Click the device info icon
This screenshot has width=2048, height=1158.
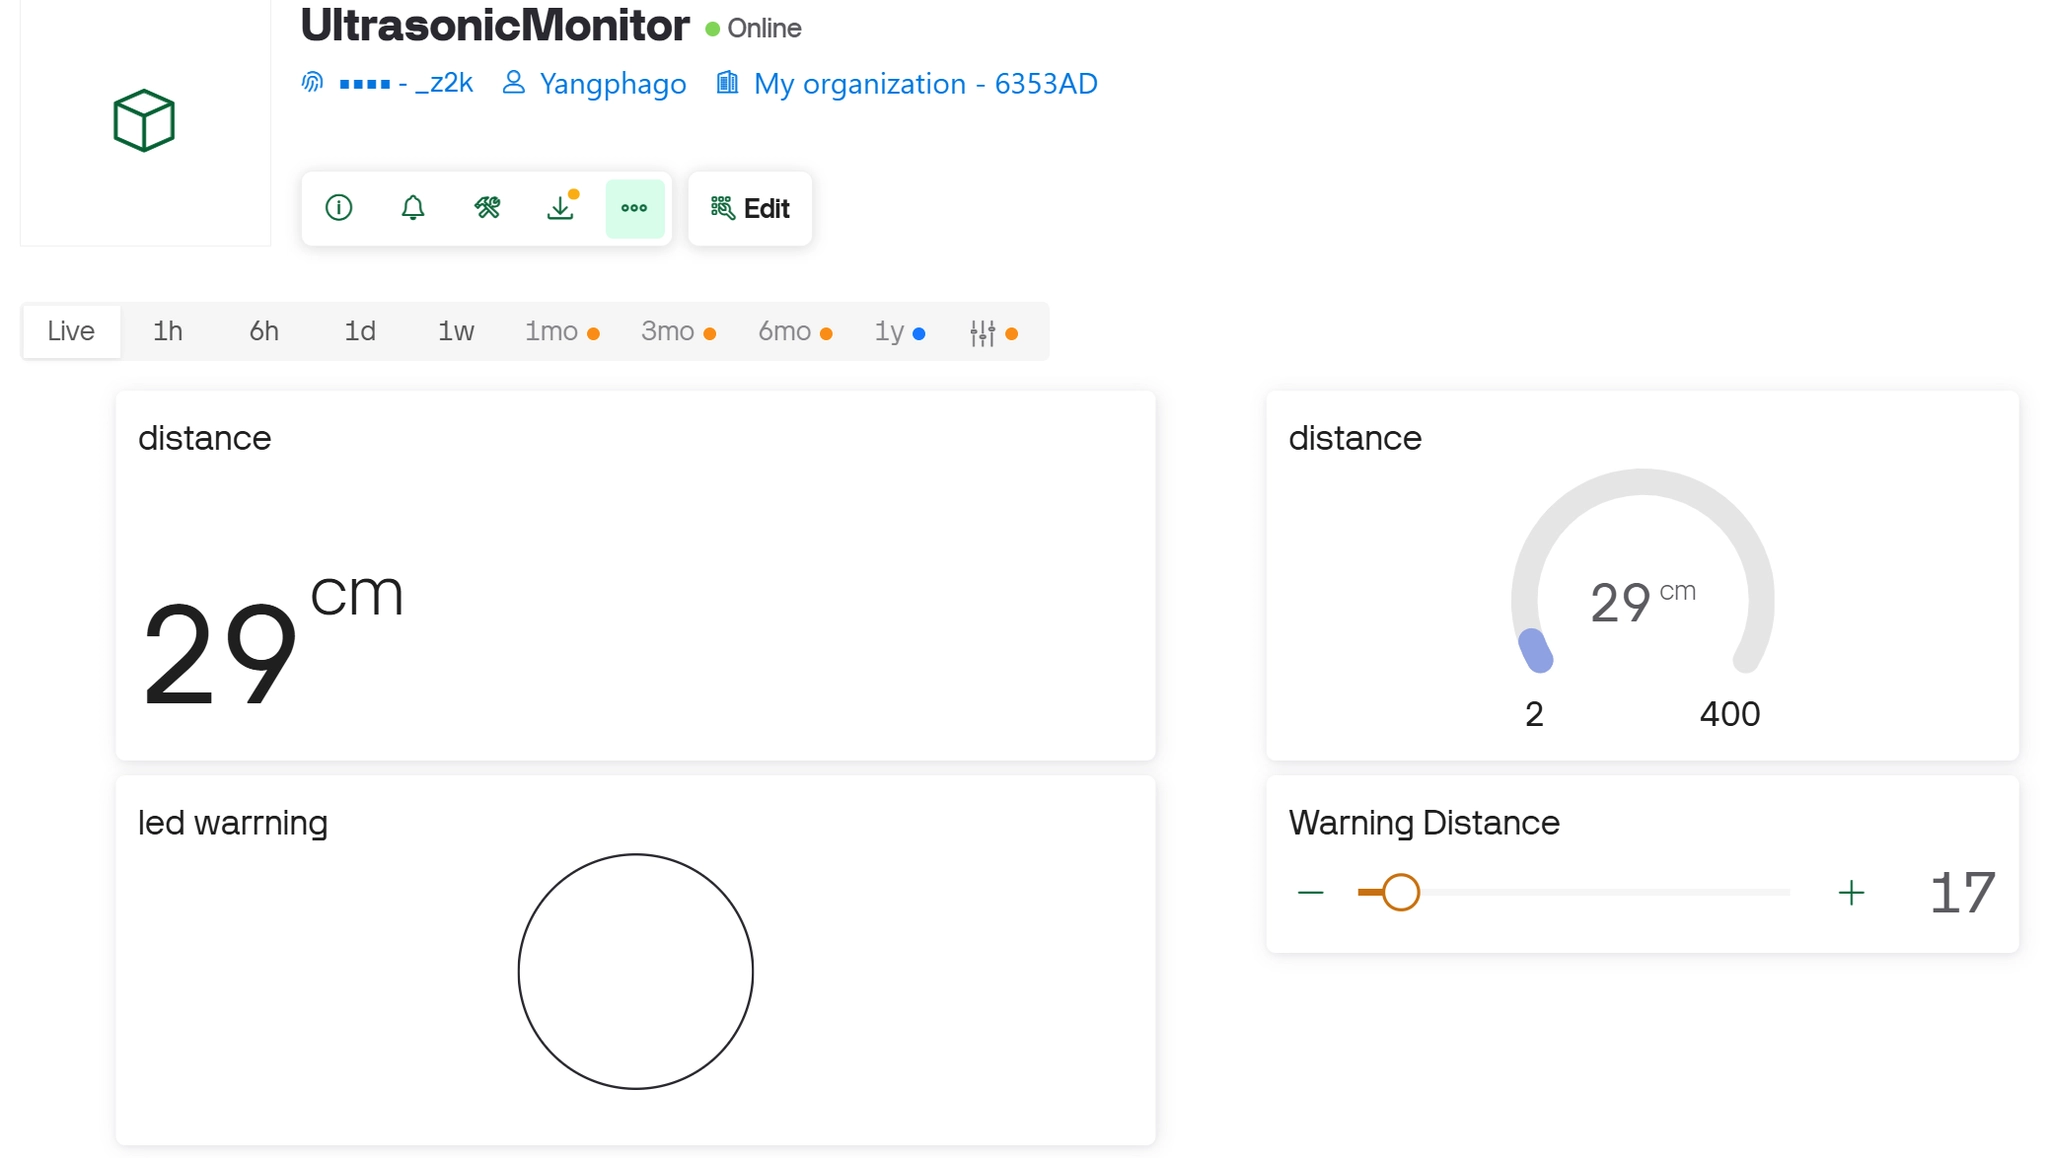tap(339, 208)
